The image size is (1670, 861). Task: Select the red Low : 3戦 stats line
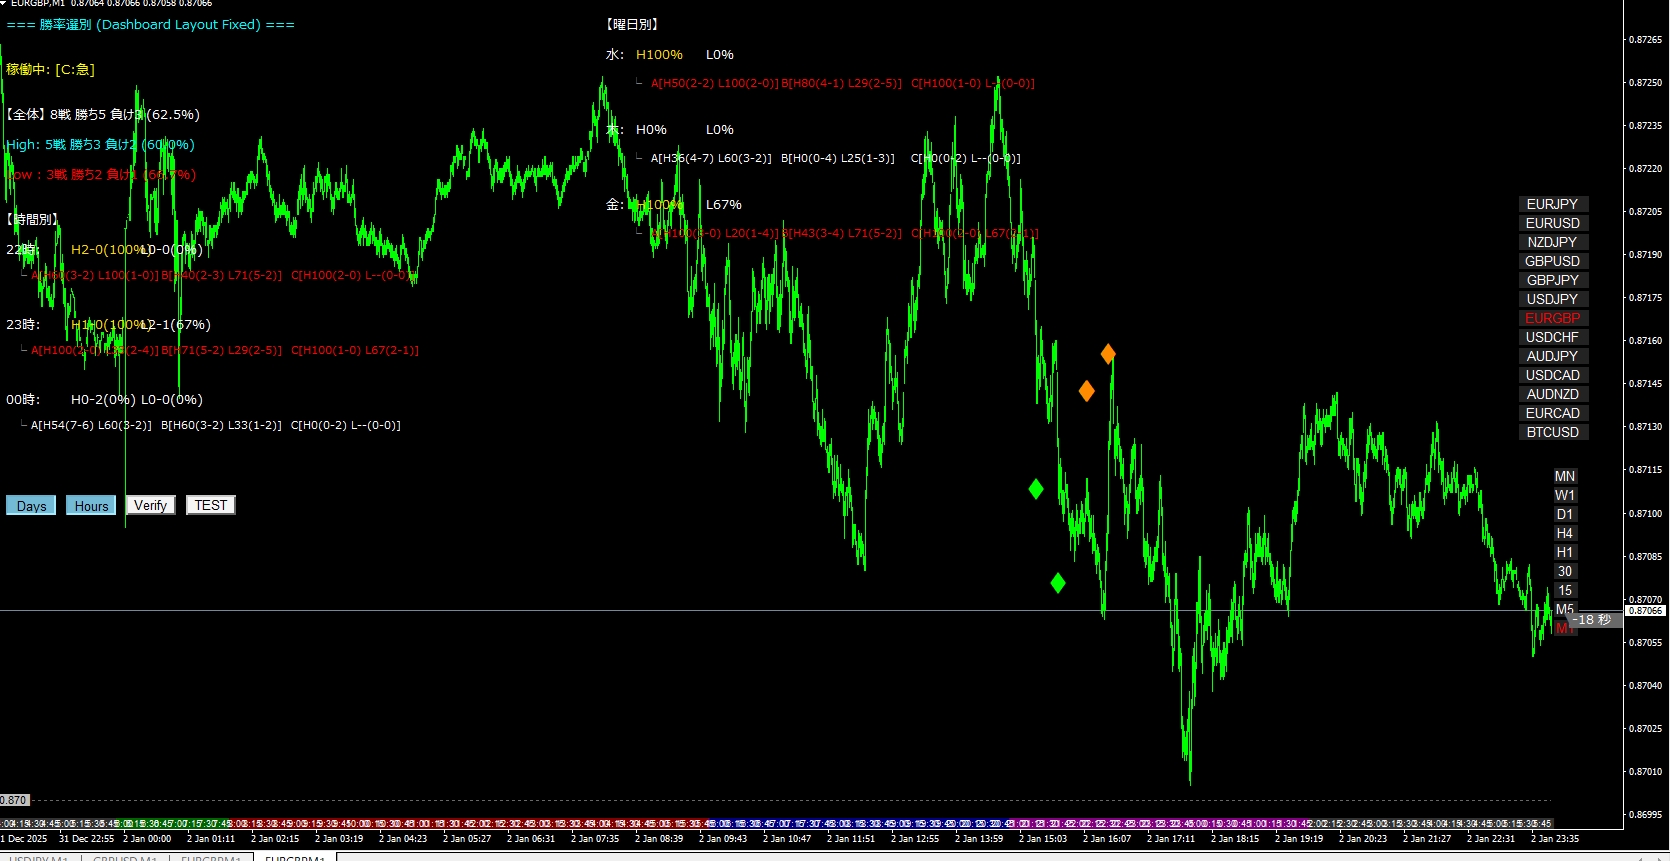pyautogui.click(x=101, y=174)
